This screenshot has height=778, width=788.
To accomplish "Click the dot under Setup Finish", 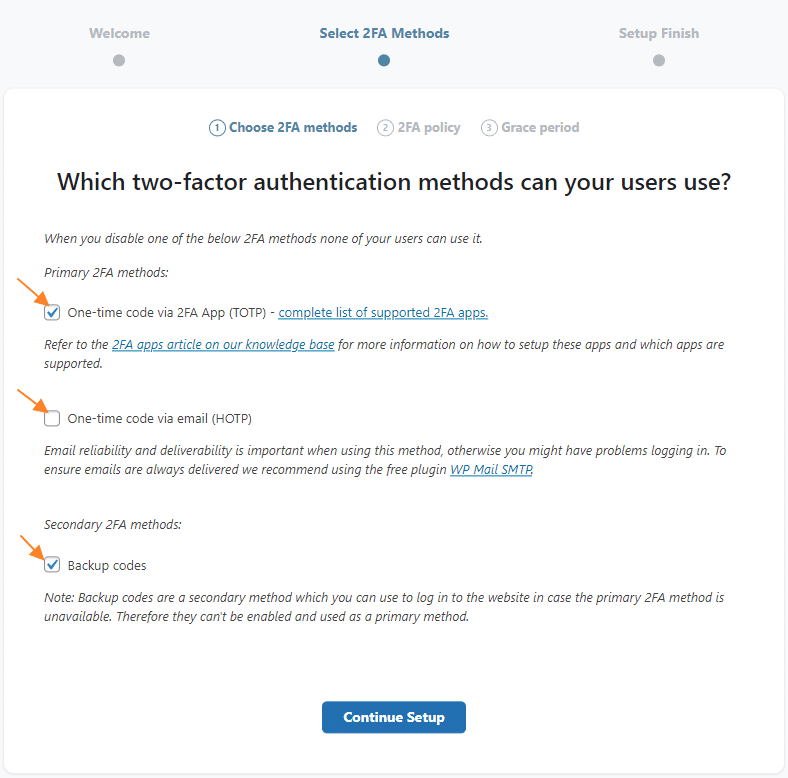I will point(659,60).
